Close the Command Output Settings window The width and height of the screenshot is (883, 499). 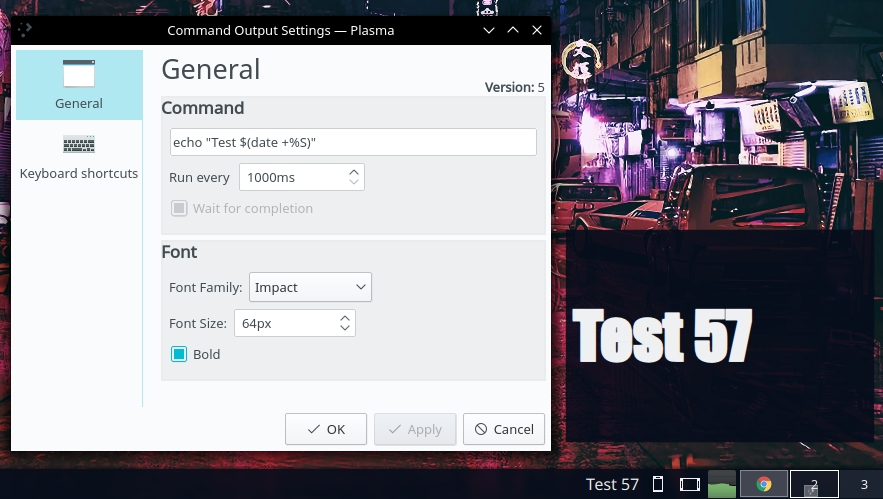pos(537,30)
